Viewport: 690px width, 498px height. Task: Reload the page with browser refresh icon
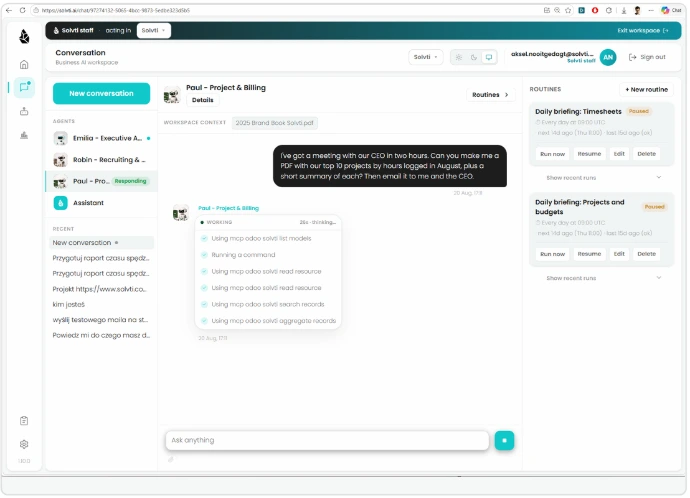(22, 10)
